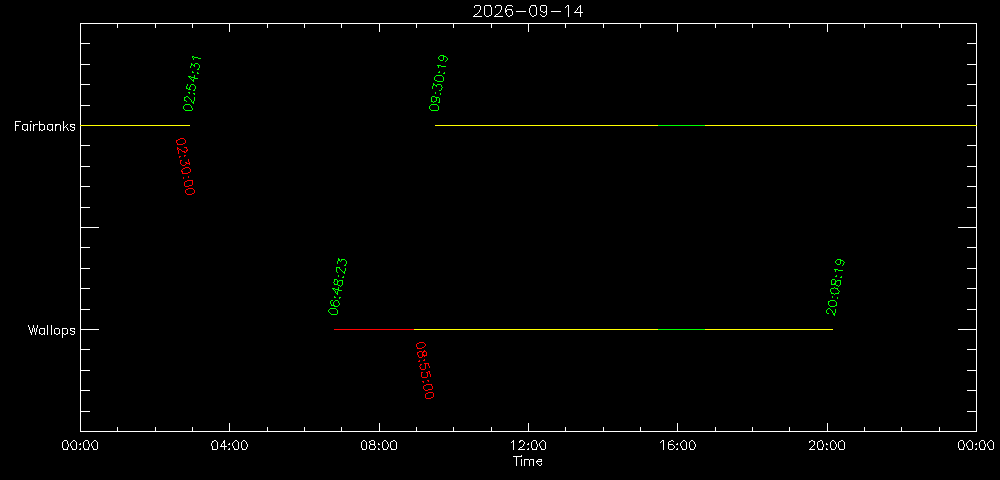Click the 04:00 tick label on time axis
This screenshot has height=480, width=1000.
click(229, 446)
